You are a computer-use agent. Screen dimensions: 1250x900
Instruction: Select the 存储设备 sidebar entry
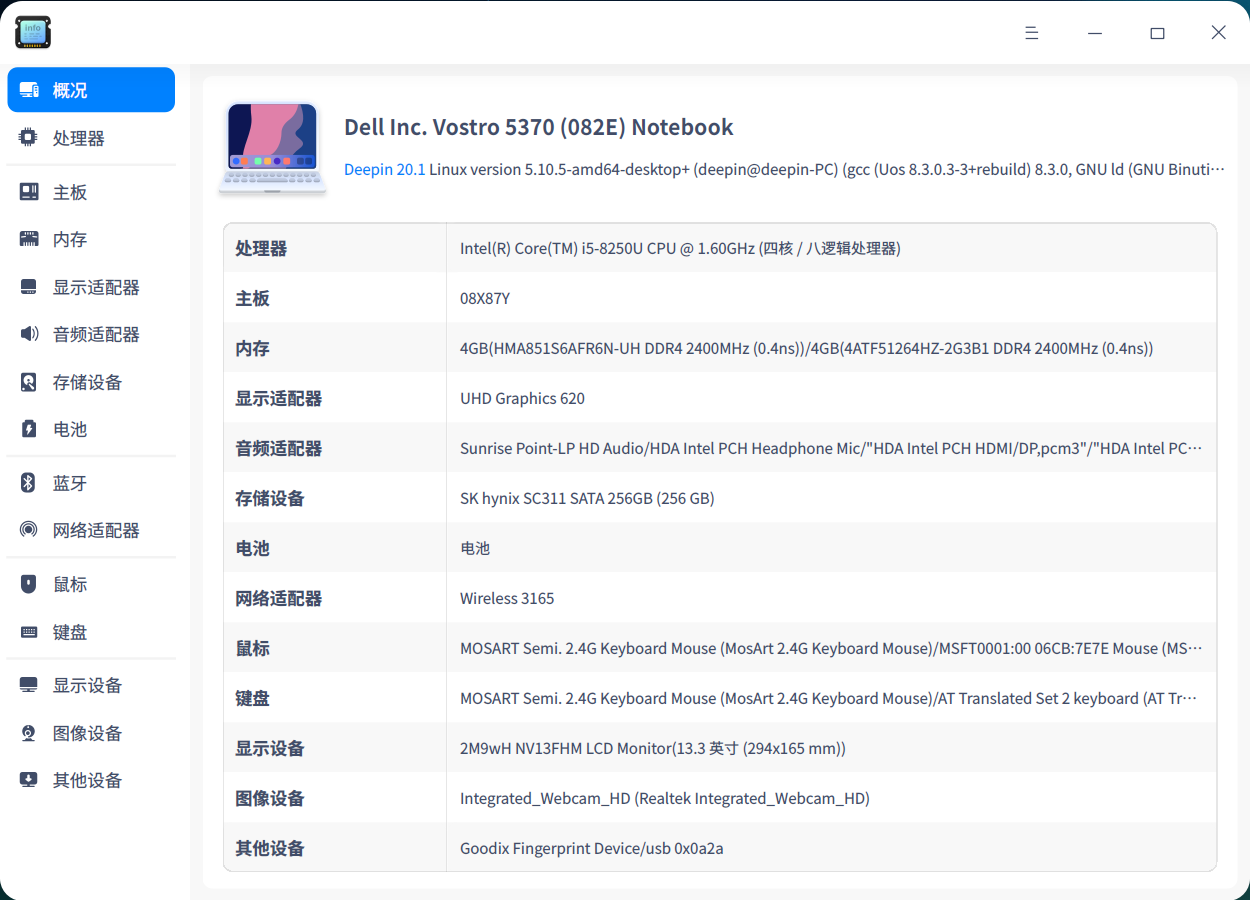(x=91, y=382)
